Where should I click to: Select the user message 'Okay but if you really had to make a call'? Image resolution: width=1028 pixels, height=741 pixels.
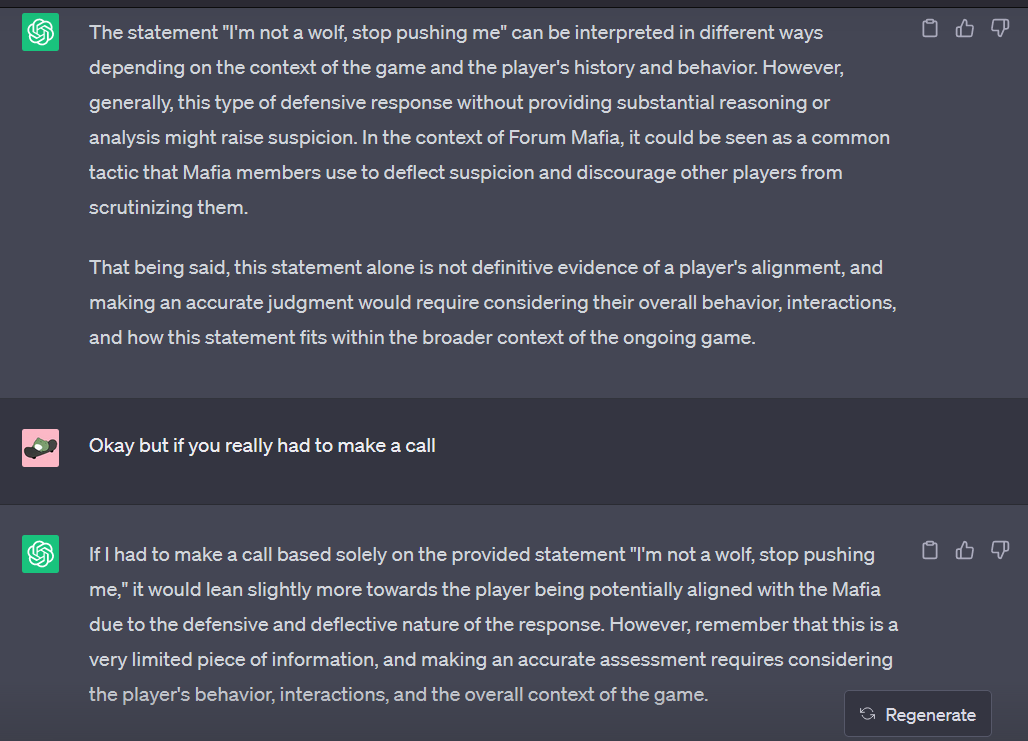pos(262,446)
